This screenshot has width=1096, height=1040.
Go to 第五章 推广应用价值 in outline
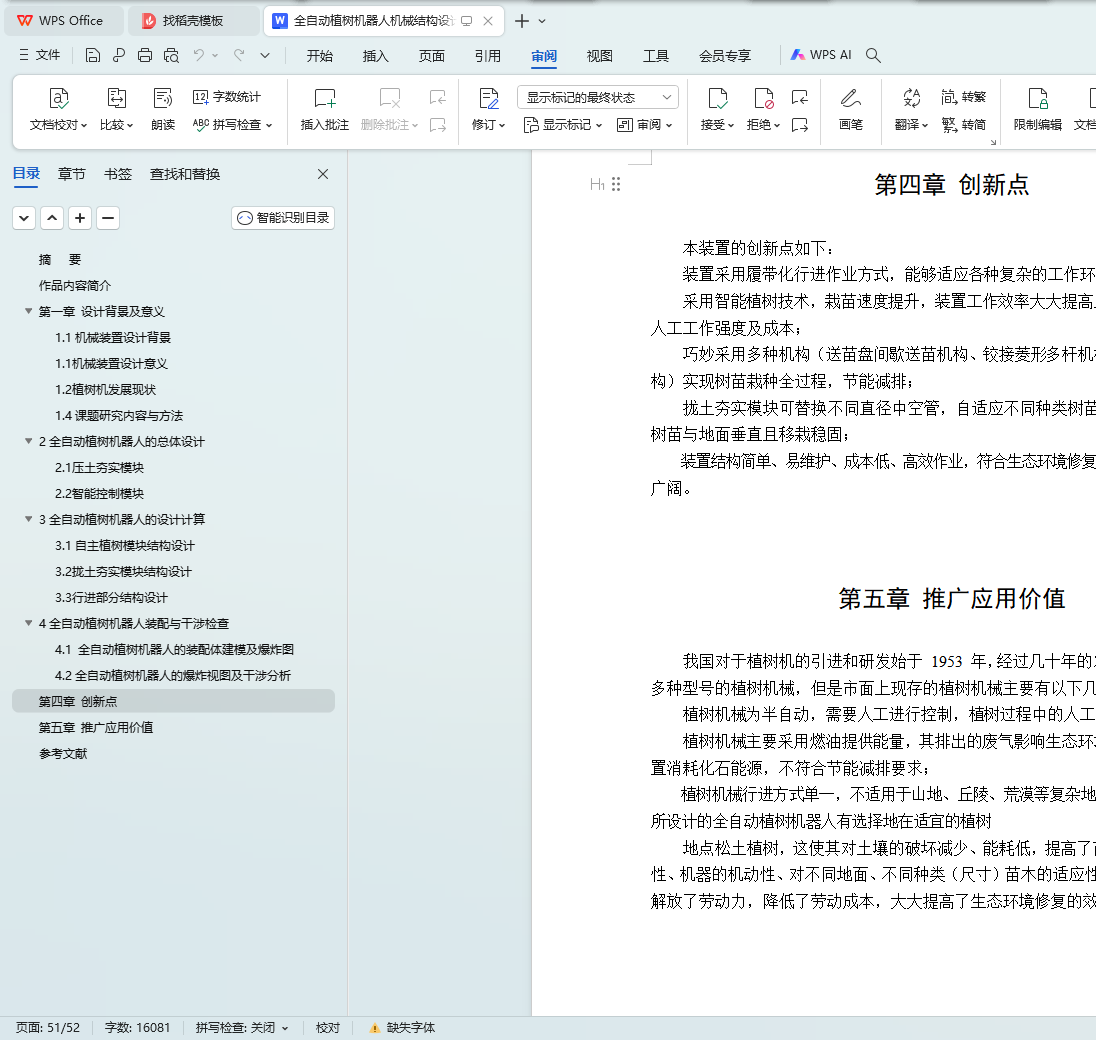(x=96, y=728)
